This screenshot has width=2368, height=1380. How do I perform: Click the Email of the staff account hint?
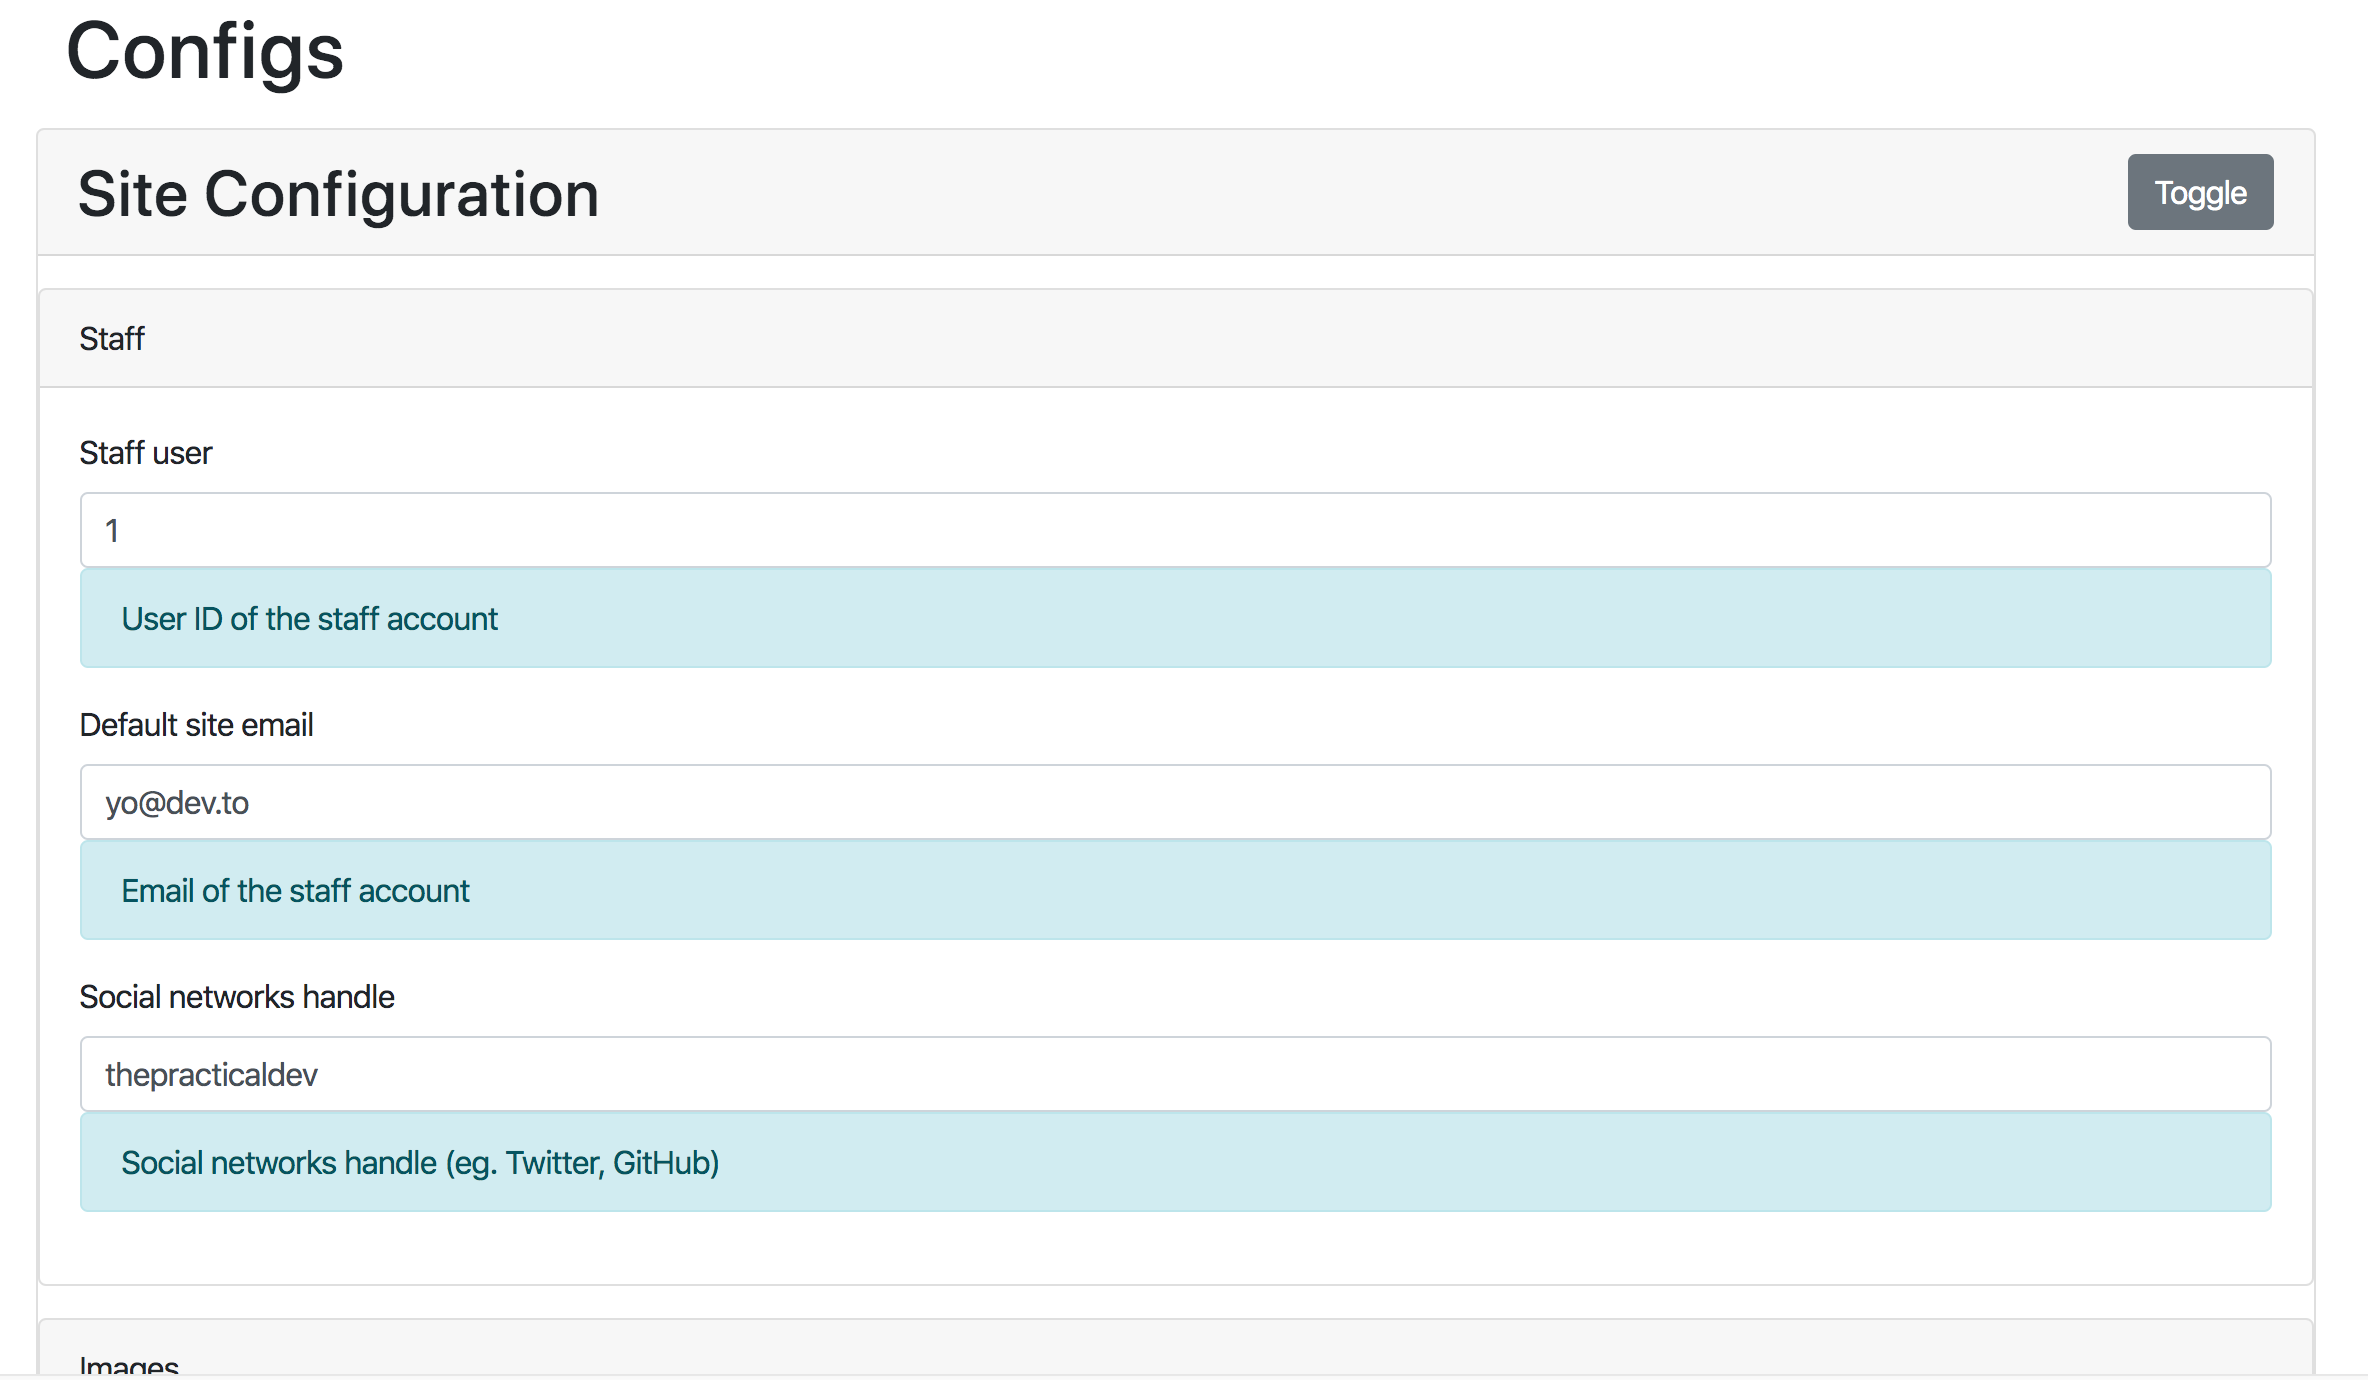tap(294, 890)
